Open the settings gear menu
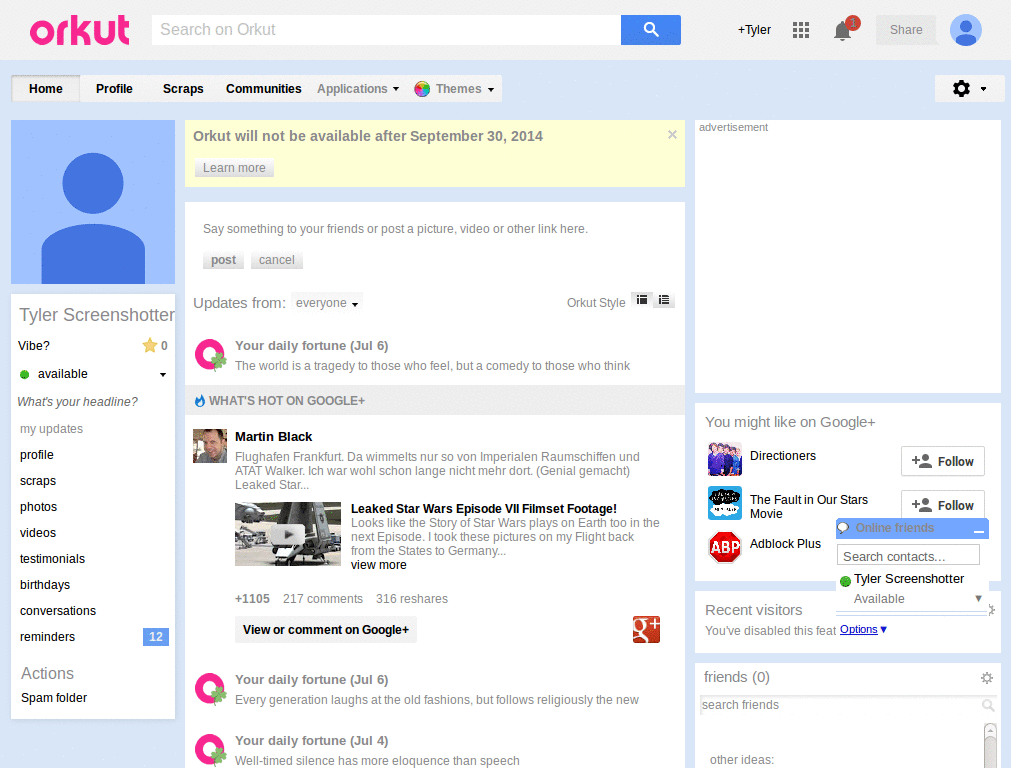1024x768 pixels. pyautogui.click(x=969, y=89)
